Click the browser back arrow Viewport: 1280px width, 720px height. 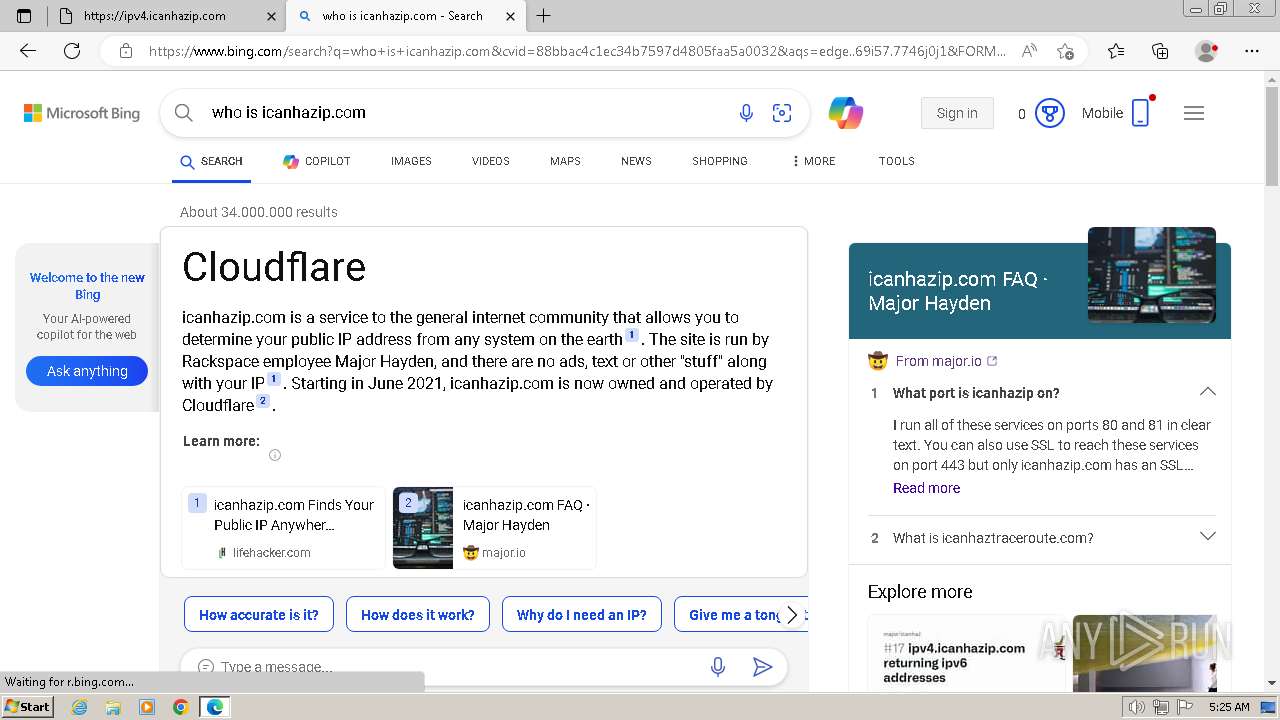(28, 51)
